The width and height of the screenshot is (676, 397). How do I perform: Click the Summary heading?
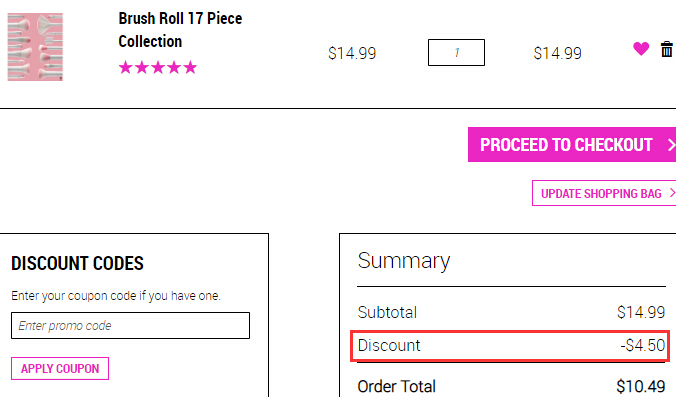click(404, 261)
